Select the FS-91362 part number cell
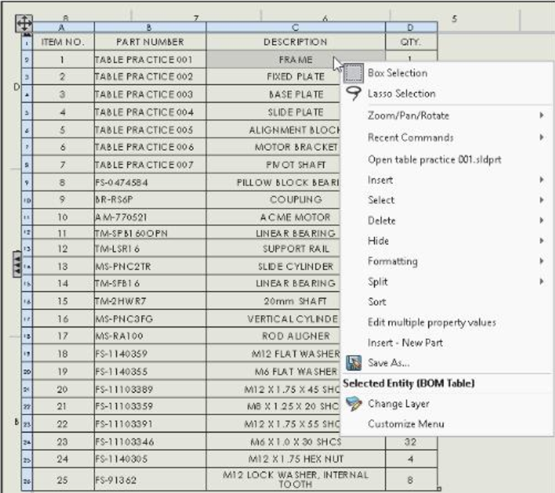Screen dimensions: 555x493 (x=150, y=480)
